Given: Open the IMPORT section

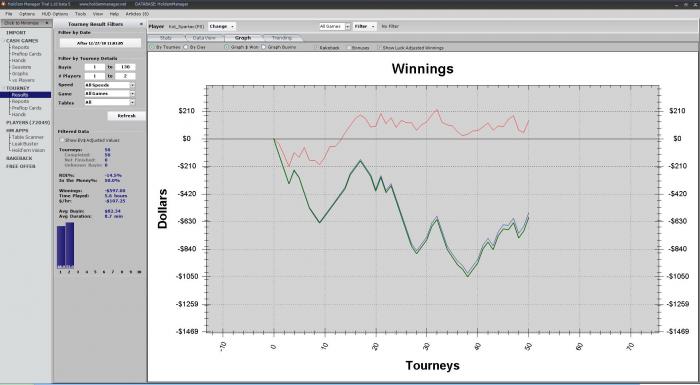Looking at the screenshot, I should pyautogui.click(x=16, y=33).
